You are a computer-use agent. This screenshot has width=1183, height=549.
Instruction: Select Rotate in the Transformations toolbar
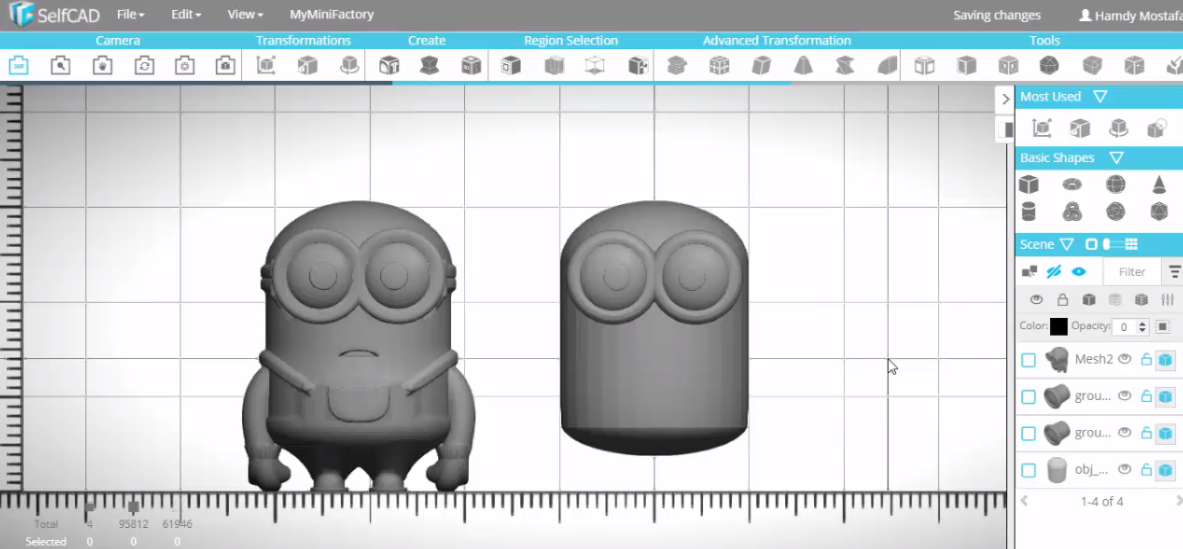349,66
